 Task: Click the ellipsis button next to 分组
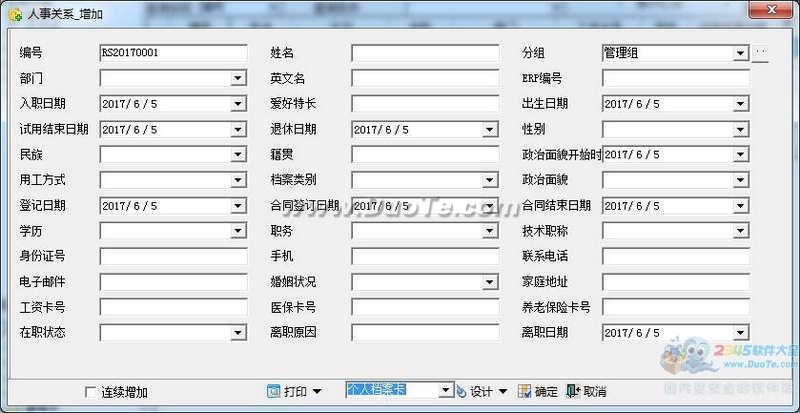pos(760,52)
